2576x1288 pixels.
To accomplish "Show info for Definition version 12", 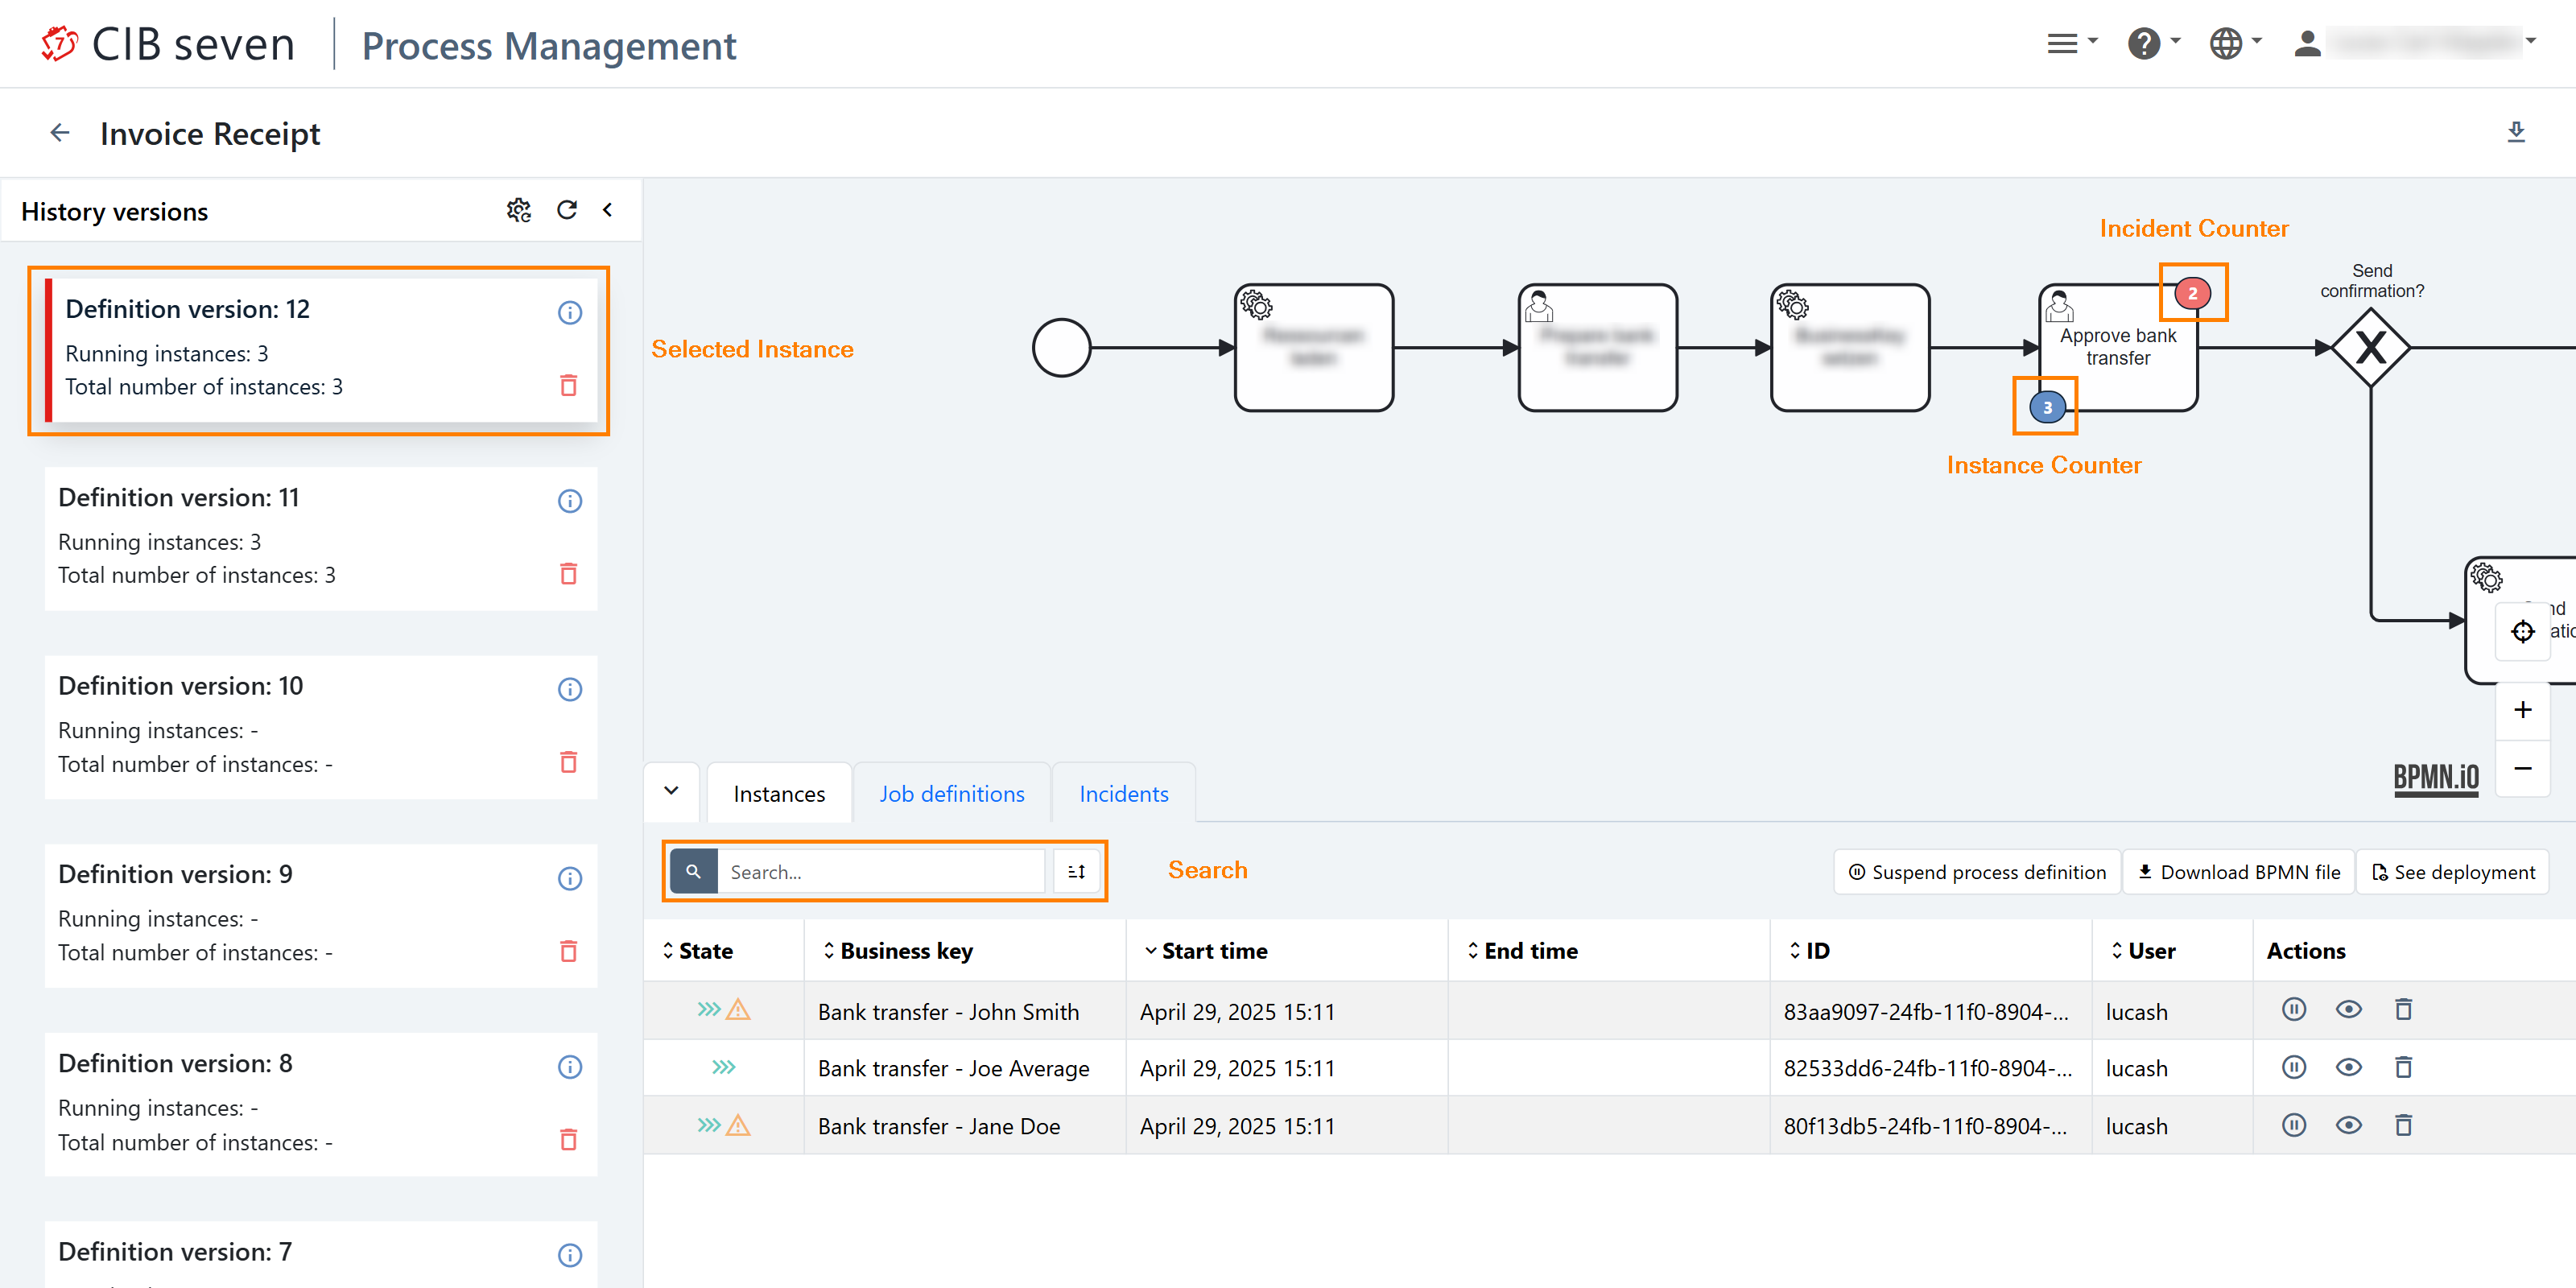I will point(569,313).
